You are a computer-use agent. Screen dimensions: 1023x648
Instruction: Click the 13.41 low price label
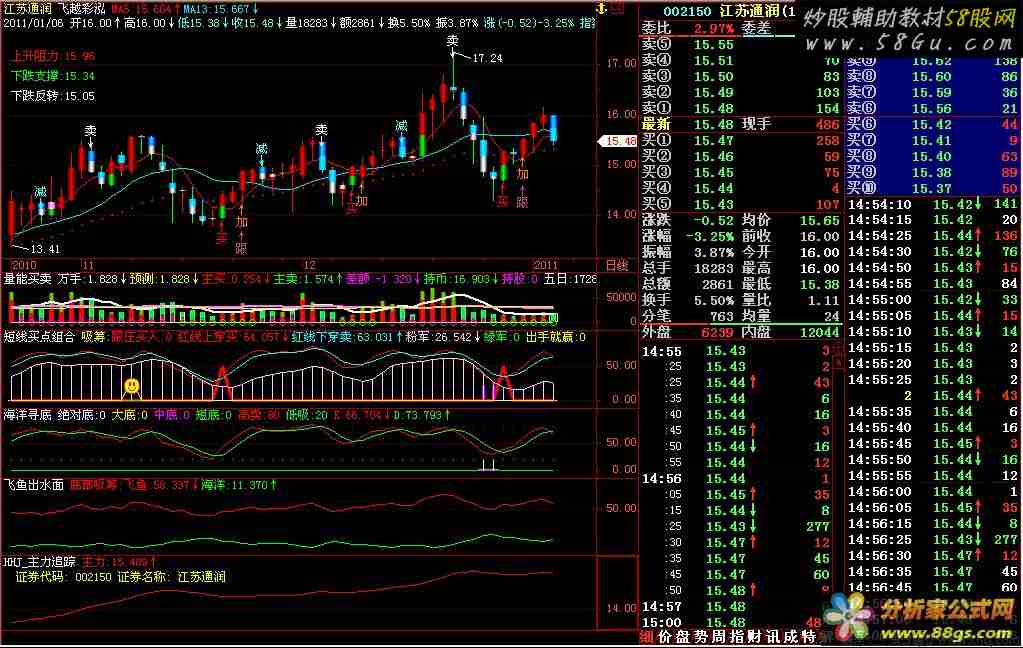click(45, 249)
